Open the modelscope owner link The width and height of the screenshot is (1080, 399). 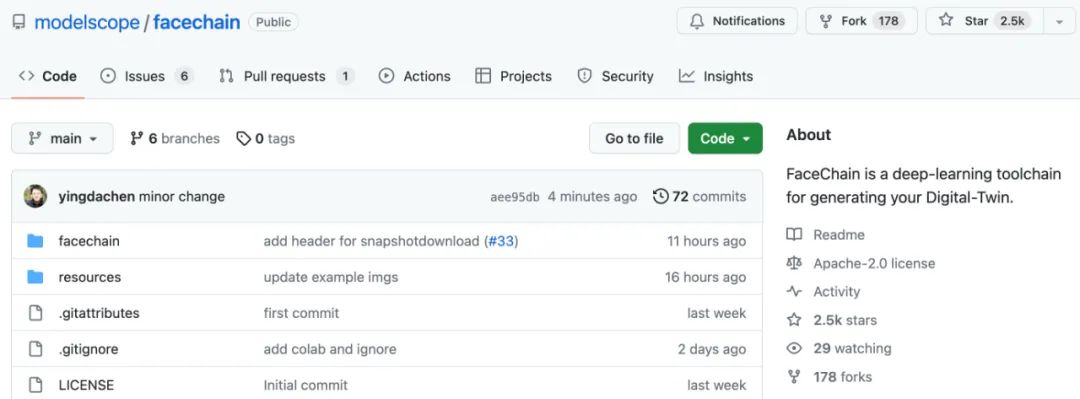pyautogui.click(x=87, y=22)
